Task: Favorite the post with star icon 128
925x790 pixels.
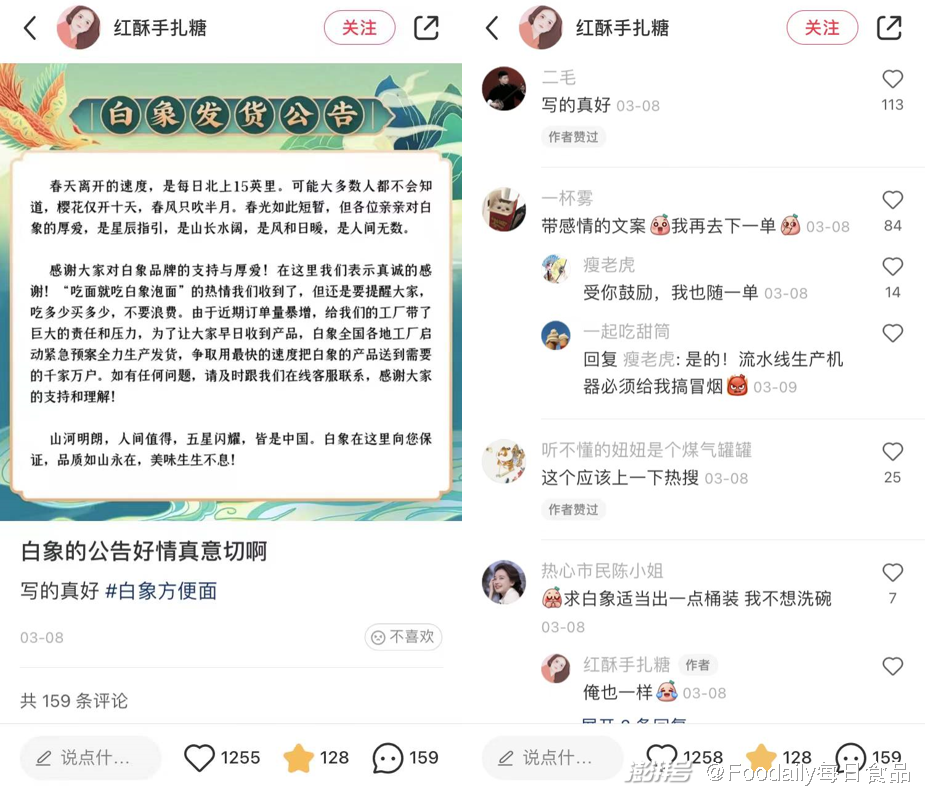Action: (299, 758)
